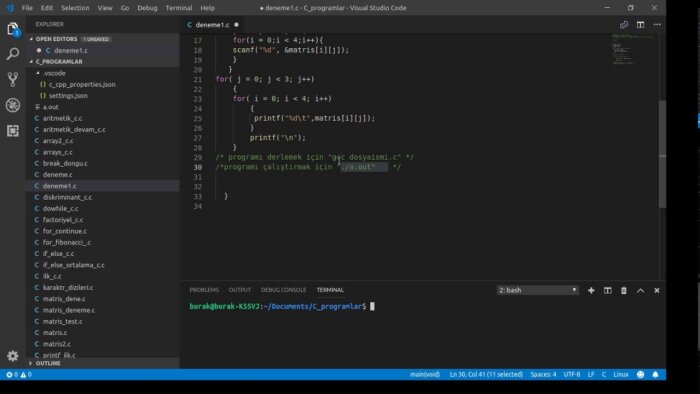
Task: Open if_else_ortalama_c.c file
Action: click(103, 265)
